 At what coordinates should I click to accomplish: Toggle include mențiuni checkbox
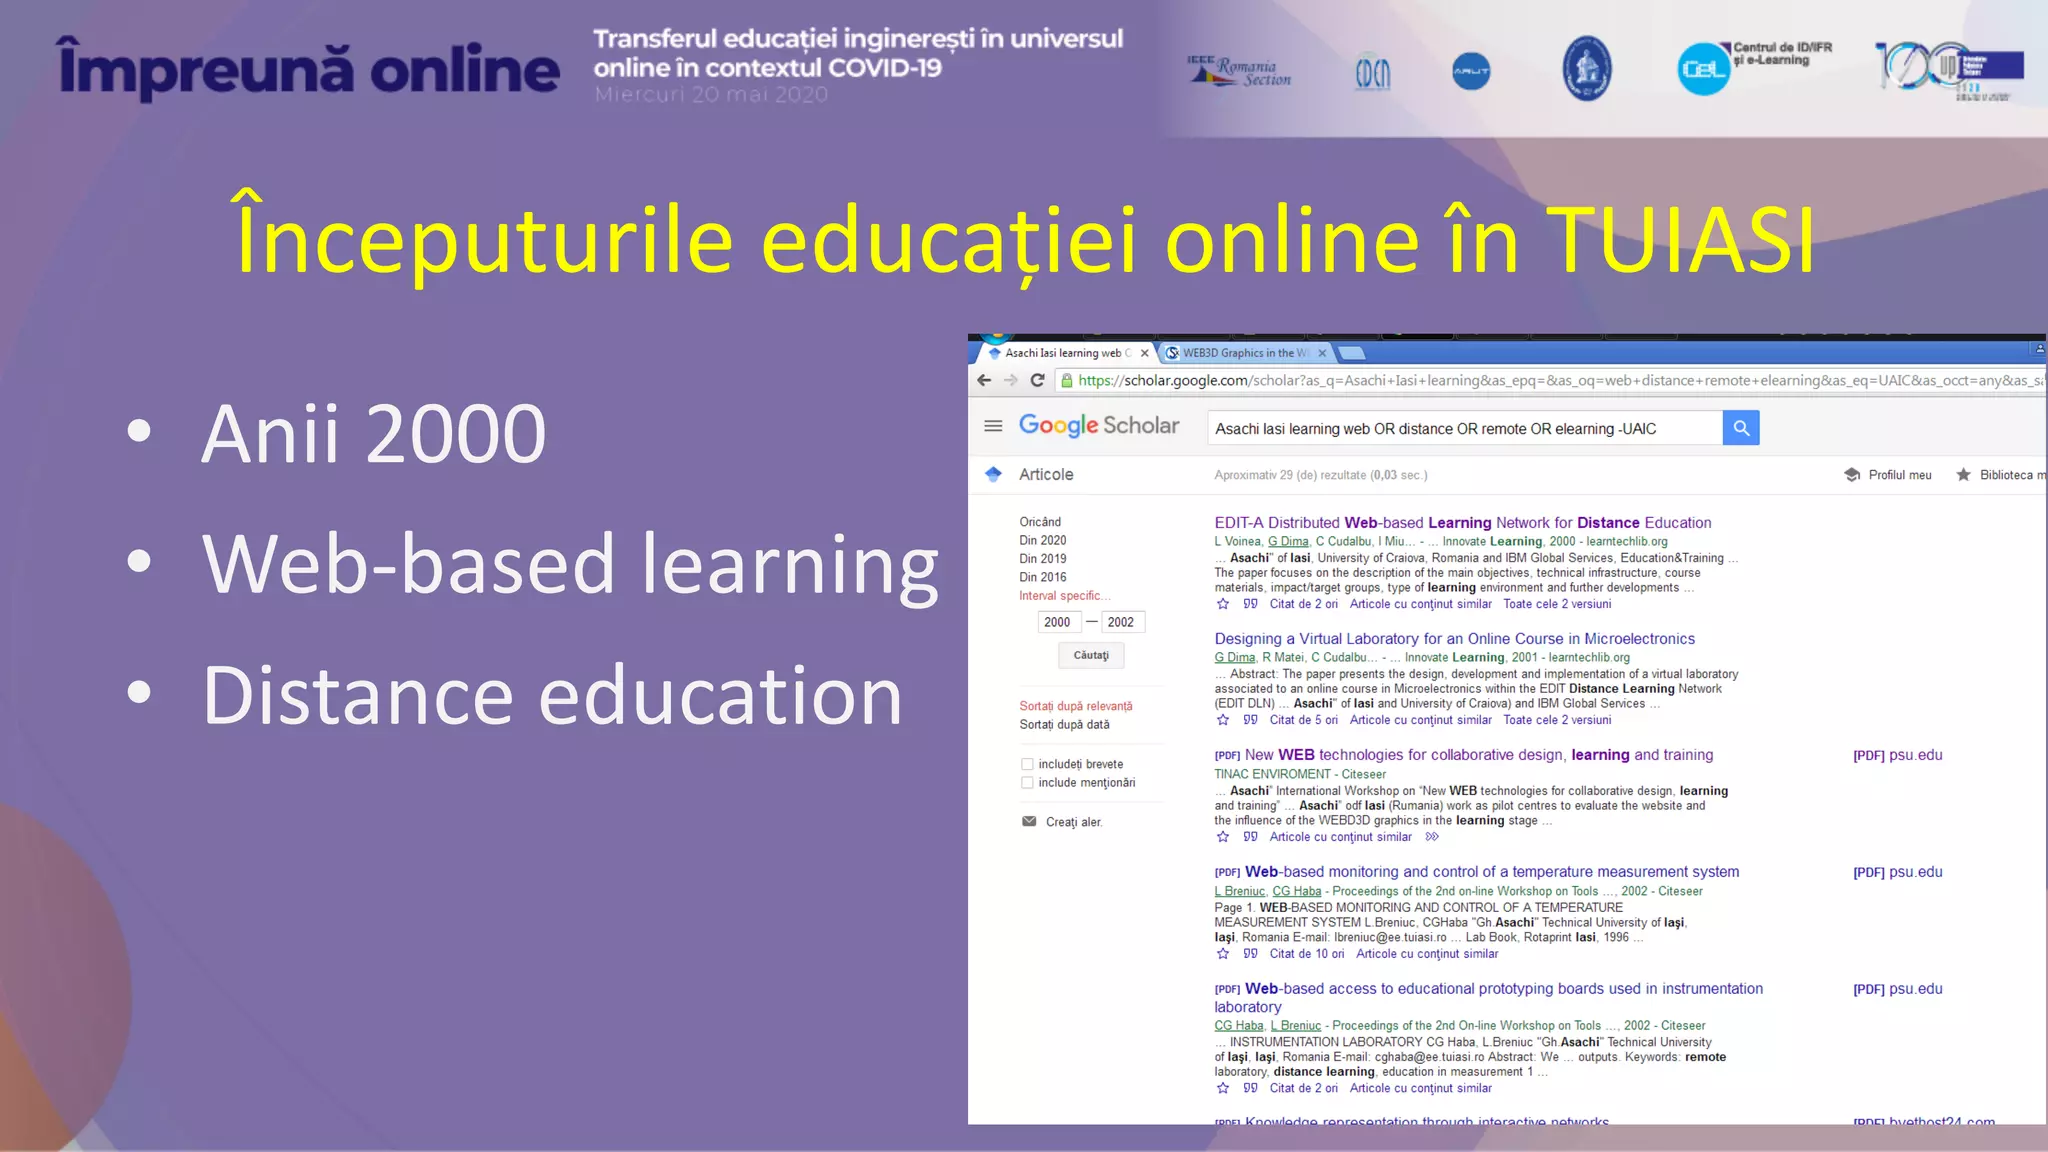coord(1027,783)
